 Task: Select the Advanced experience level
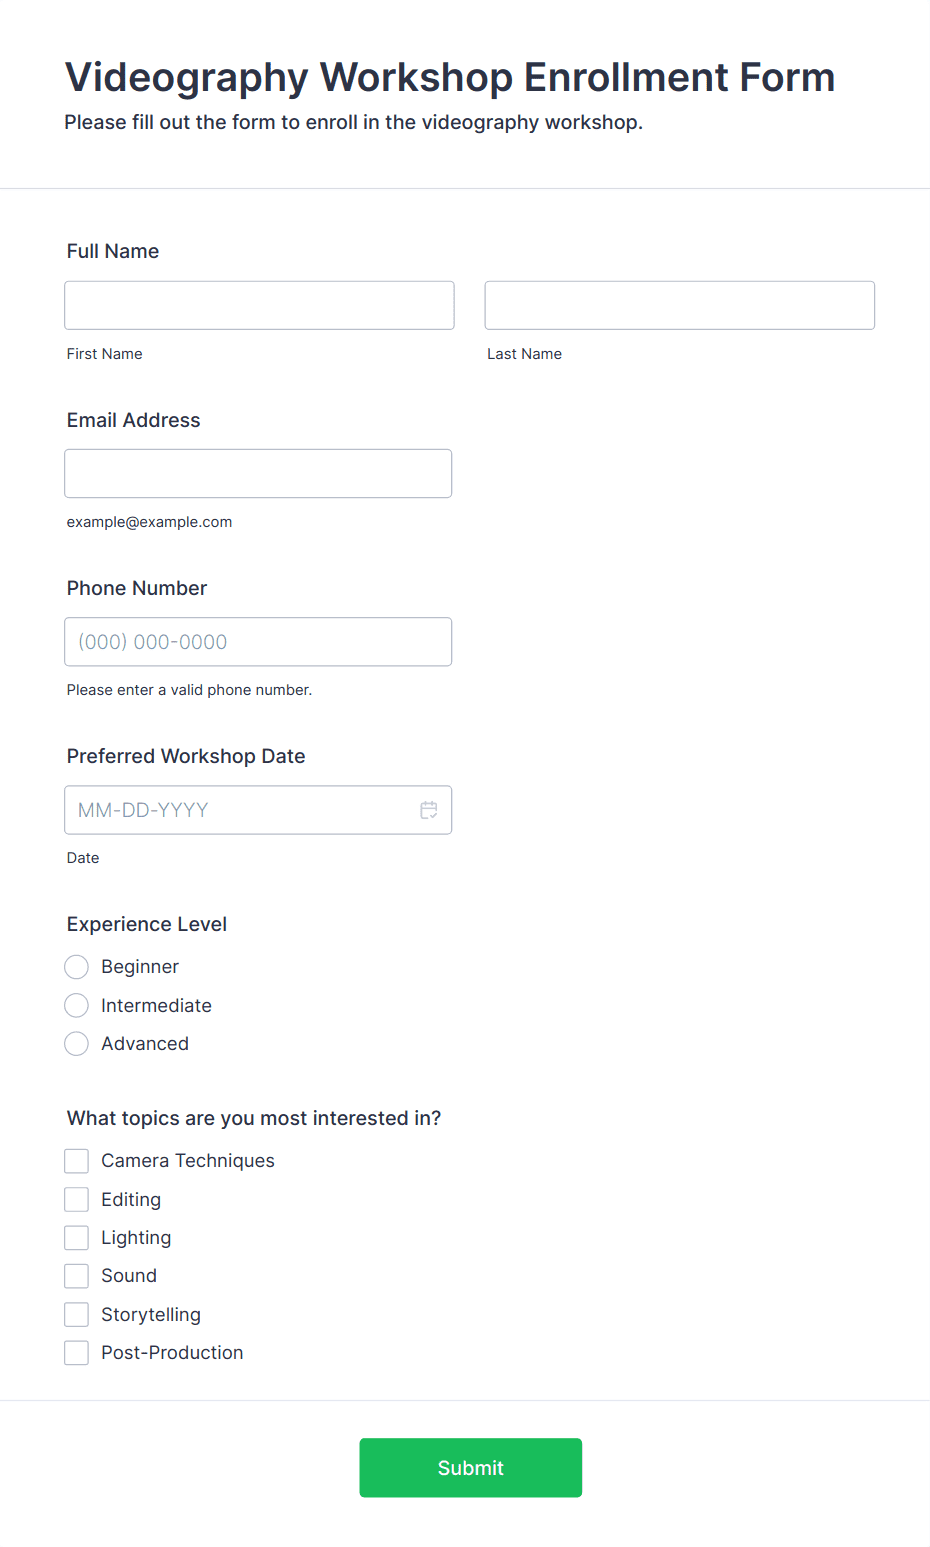tap(76, 1044)
